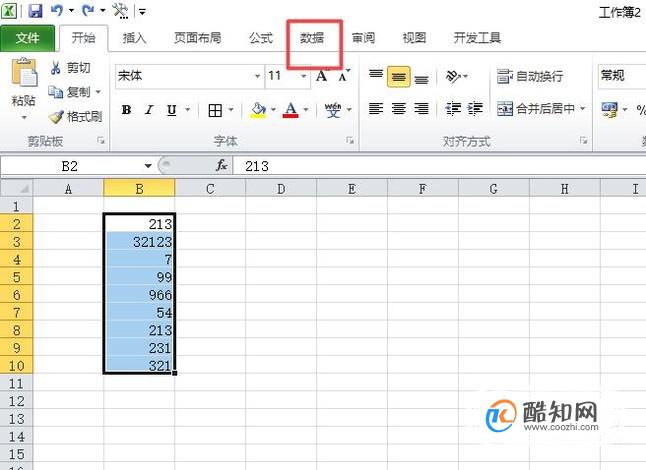The height and width of the screenshot is (470, 646).
Task: Click the Redo arrow icon
Action: 88,10
